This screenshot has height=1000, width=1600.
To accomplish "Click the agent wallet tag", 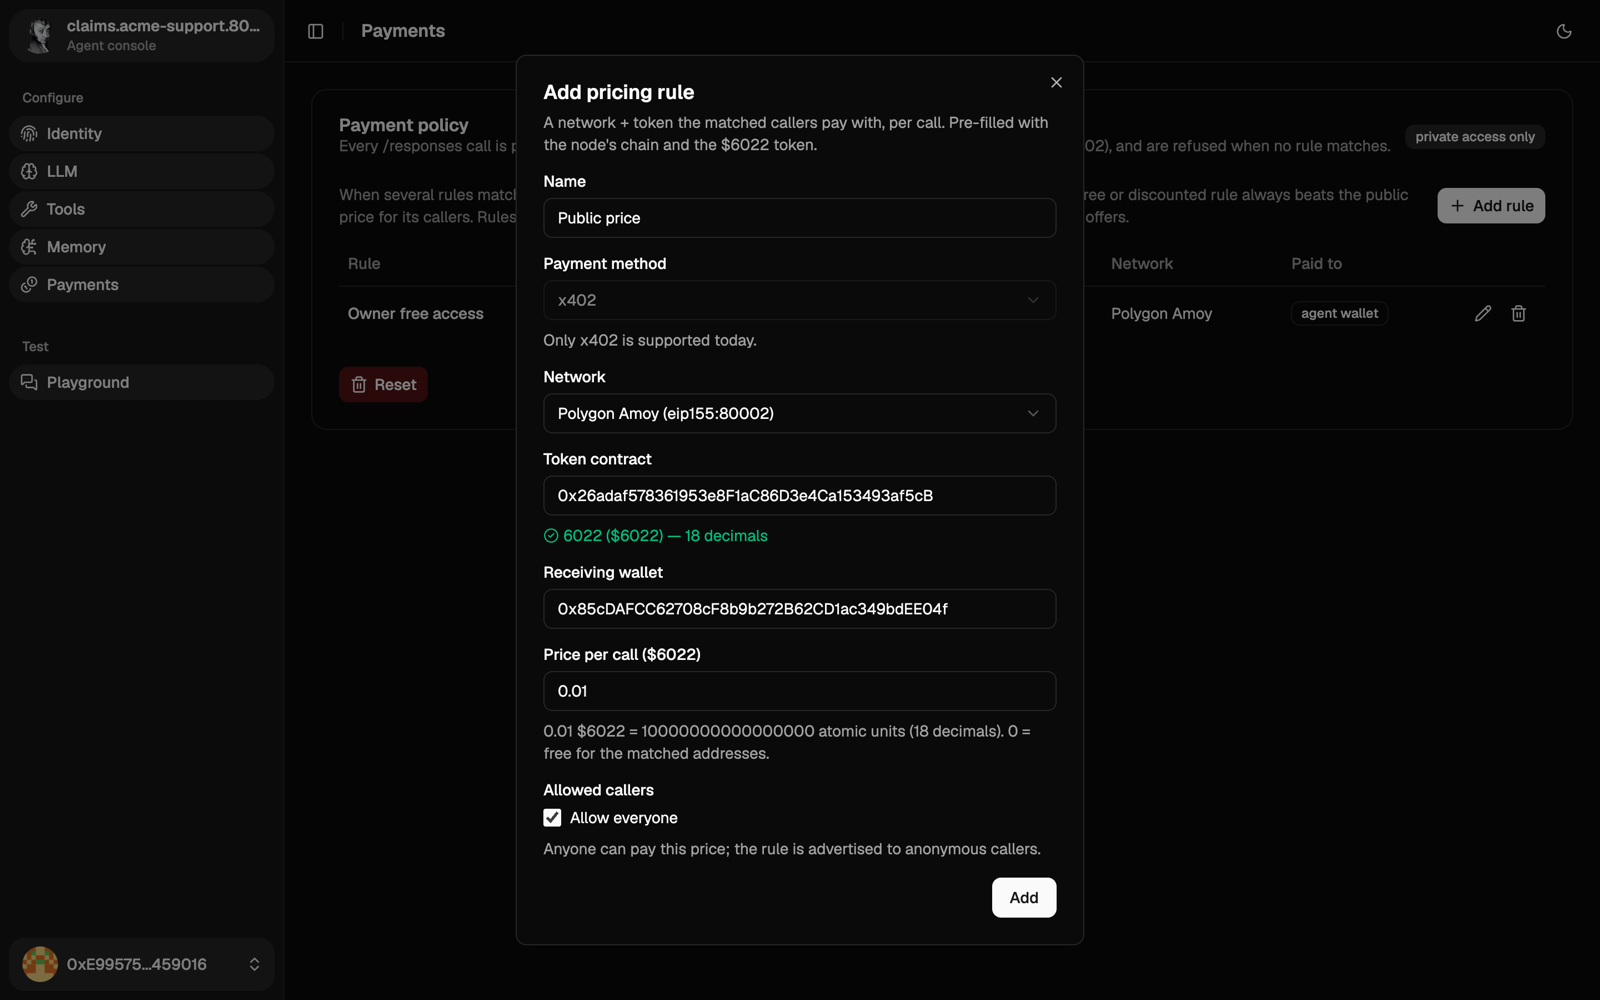I will click(x=1339, y=313).
